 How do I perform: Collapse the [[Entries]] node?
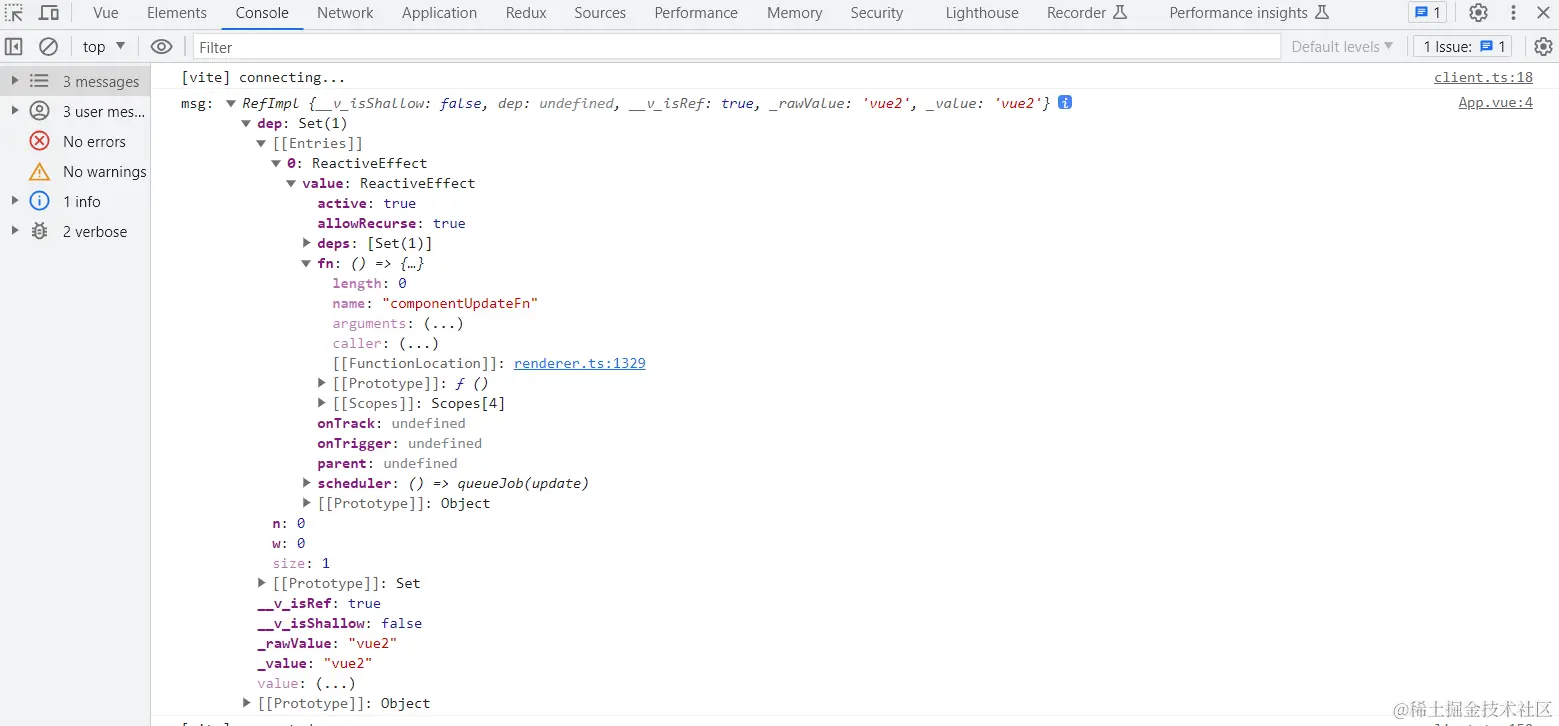coord(261,143)
